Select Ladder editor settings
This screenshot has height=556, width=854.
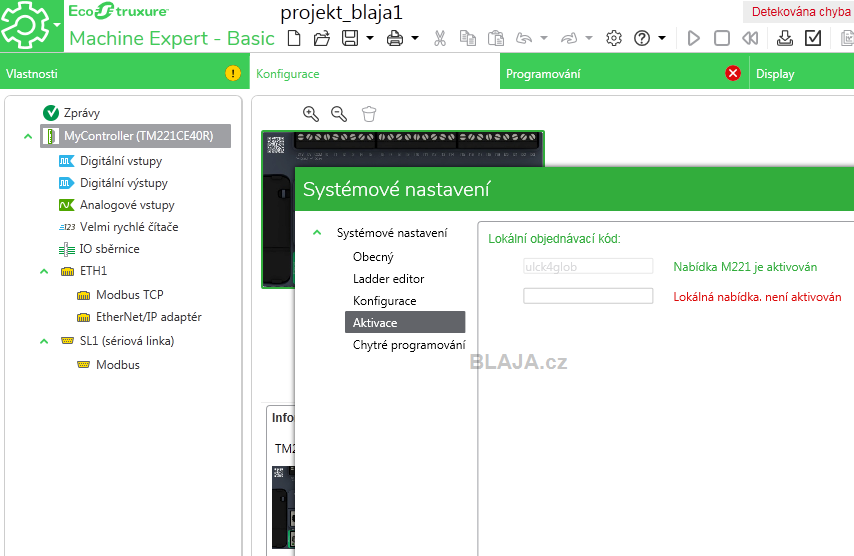(x=388, y=279)
